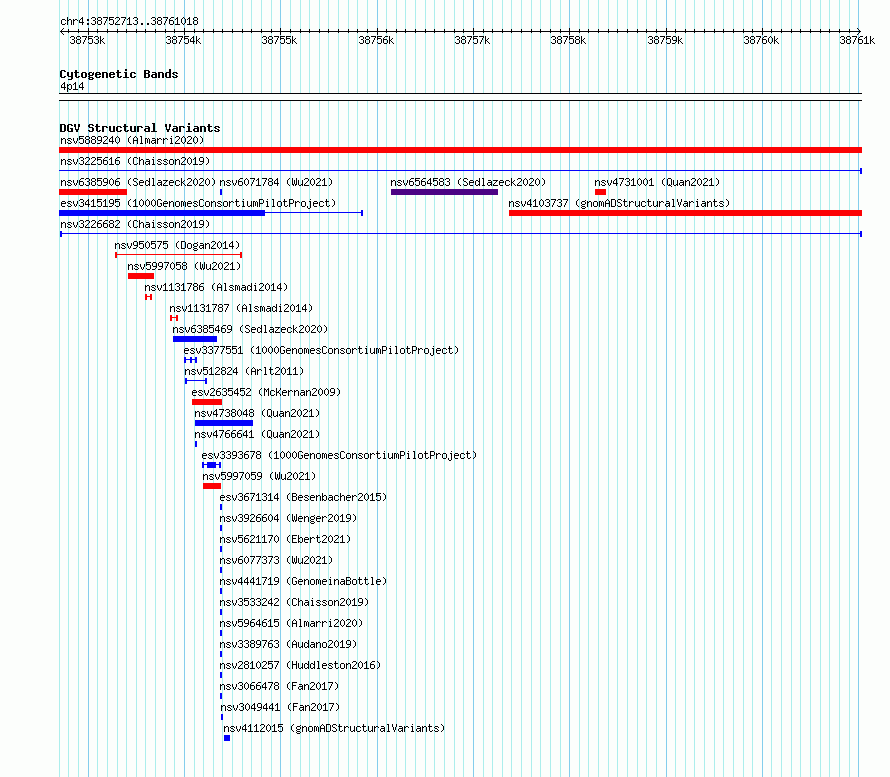Open nsv5997058 (Wu2021) label

(x=184, y=266)
